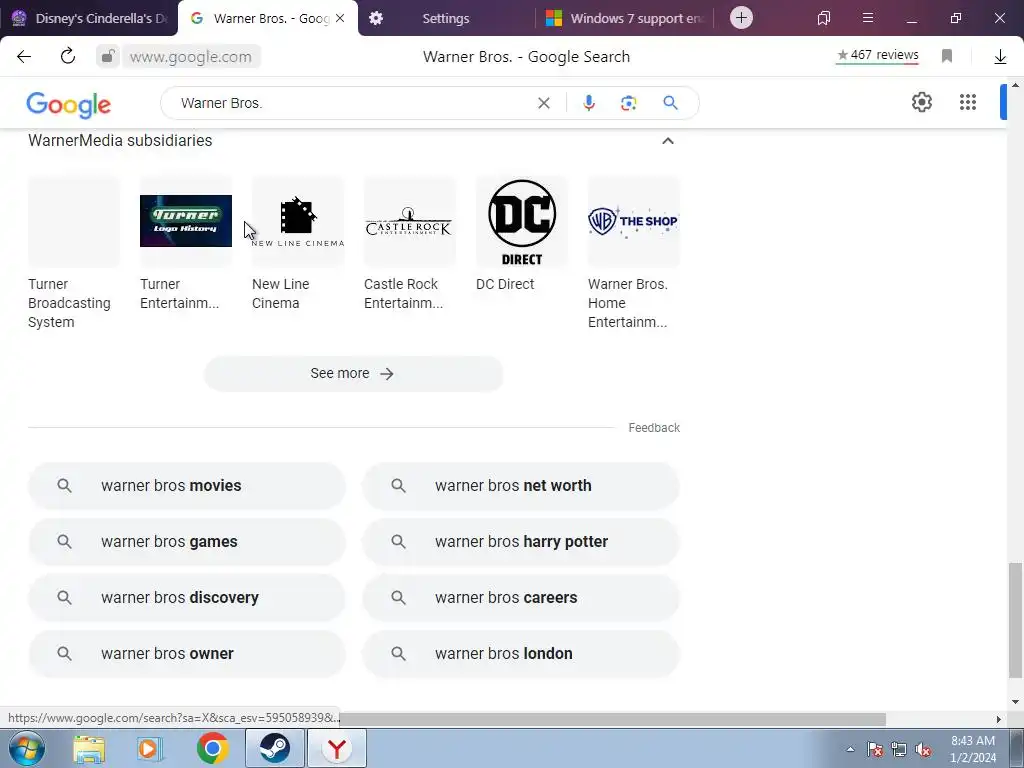Collapse the WarnerMedia subsidiaries section
Viewport: 1024px width, 768px height.
click(x=667, y=141)
